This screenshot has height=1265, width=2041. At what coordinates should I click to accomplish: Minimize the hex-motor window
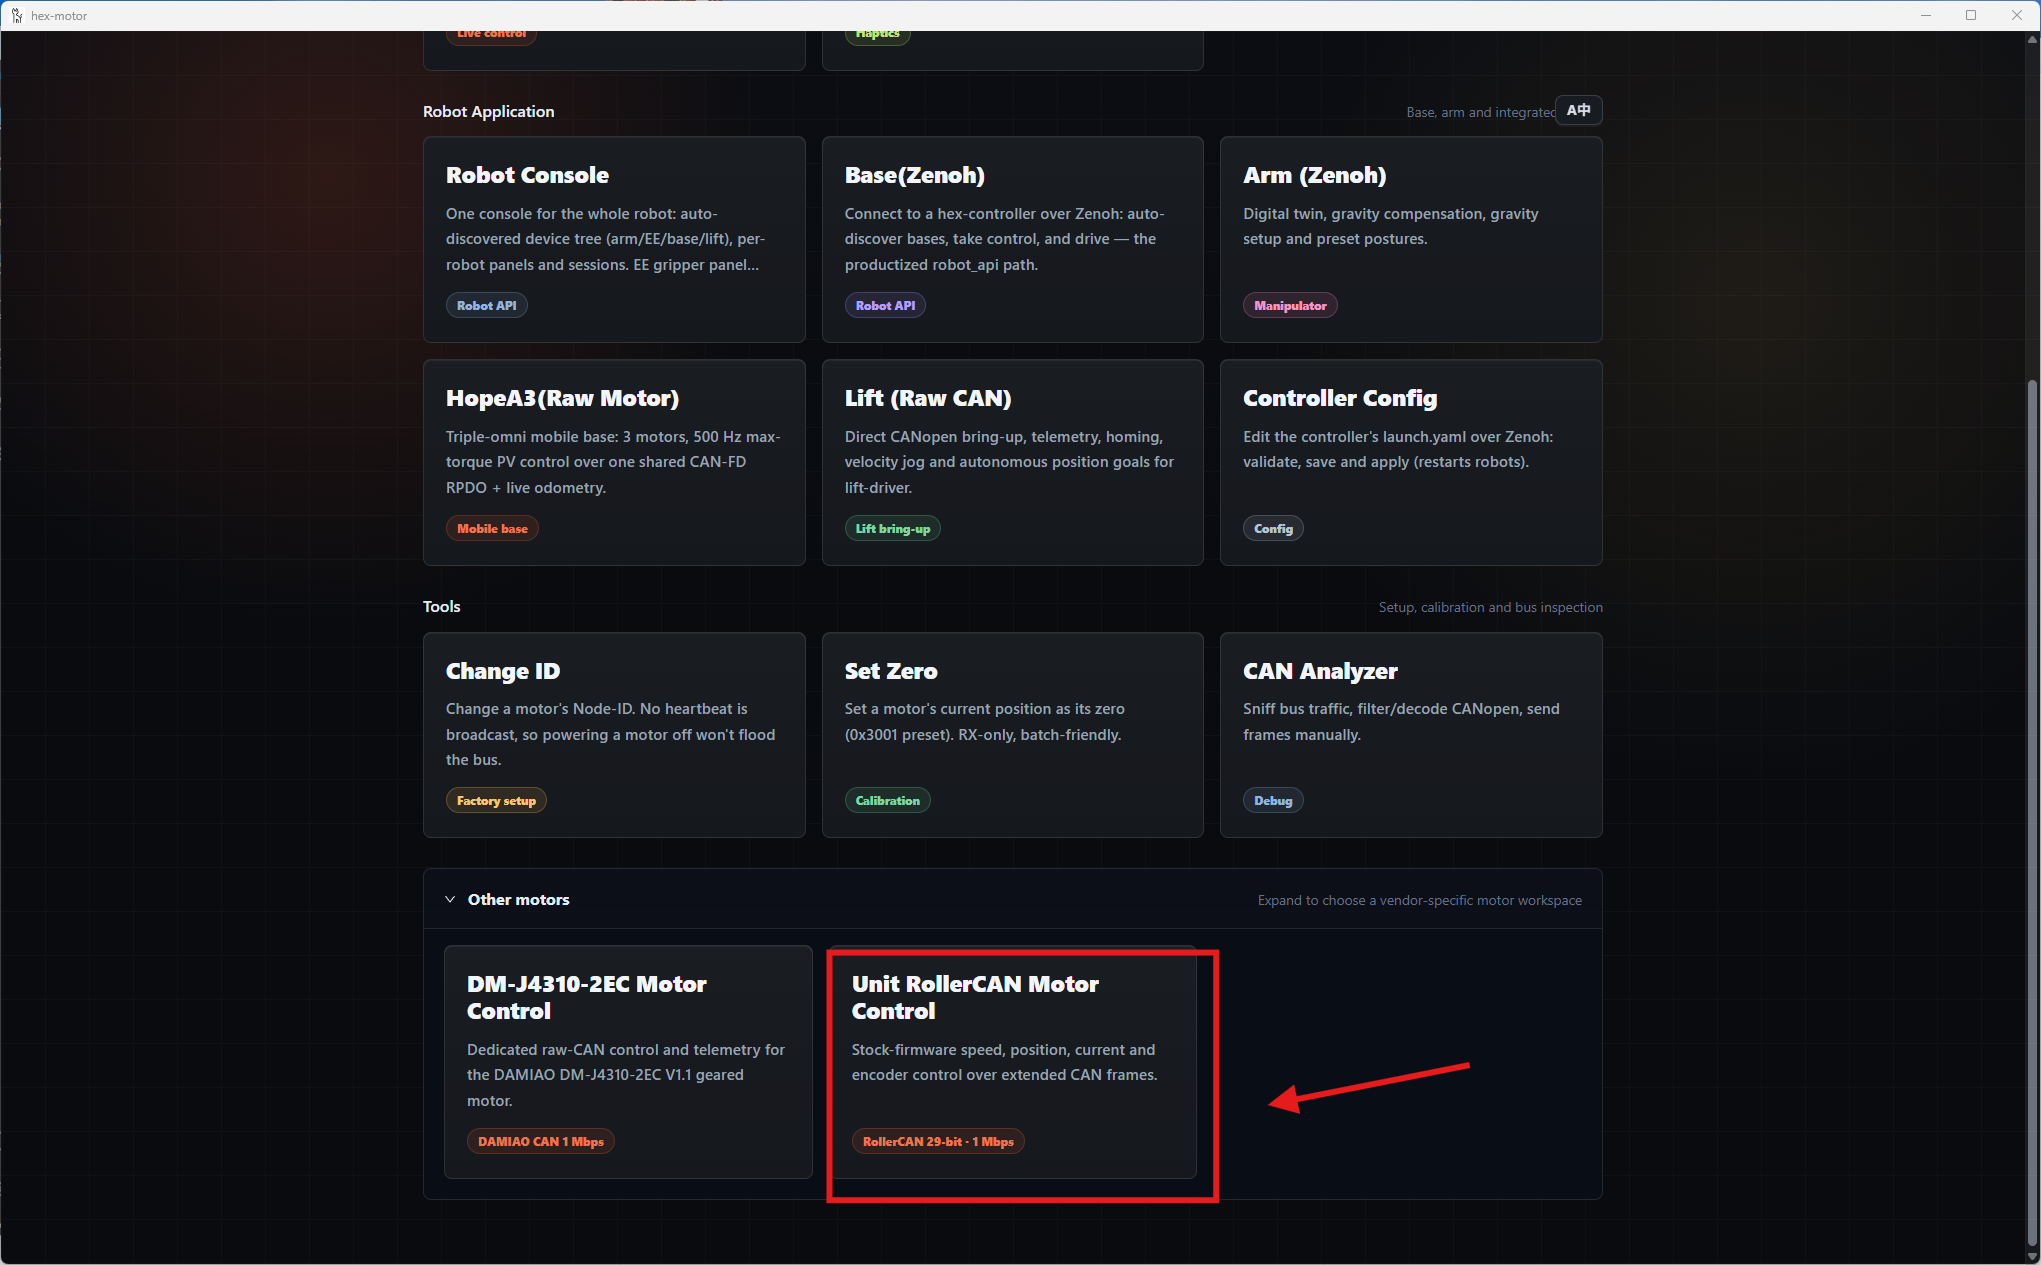coord(1926,15)
